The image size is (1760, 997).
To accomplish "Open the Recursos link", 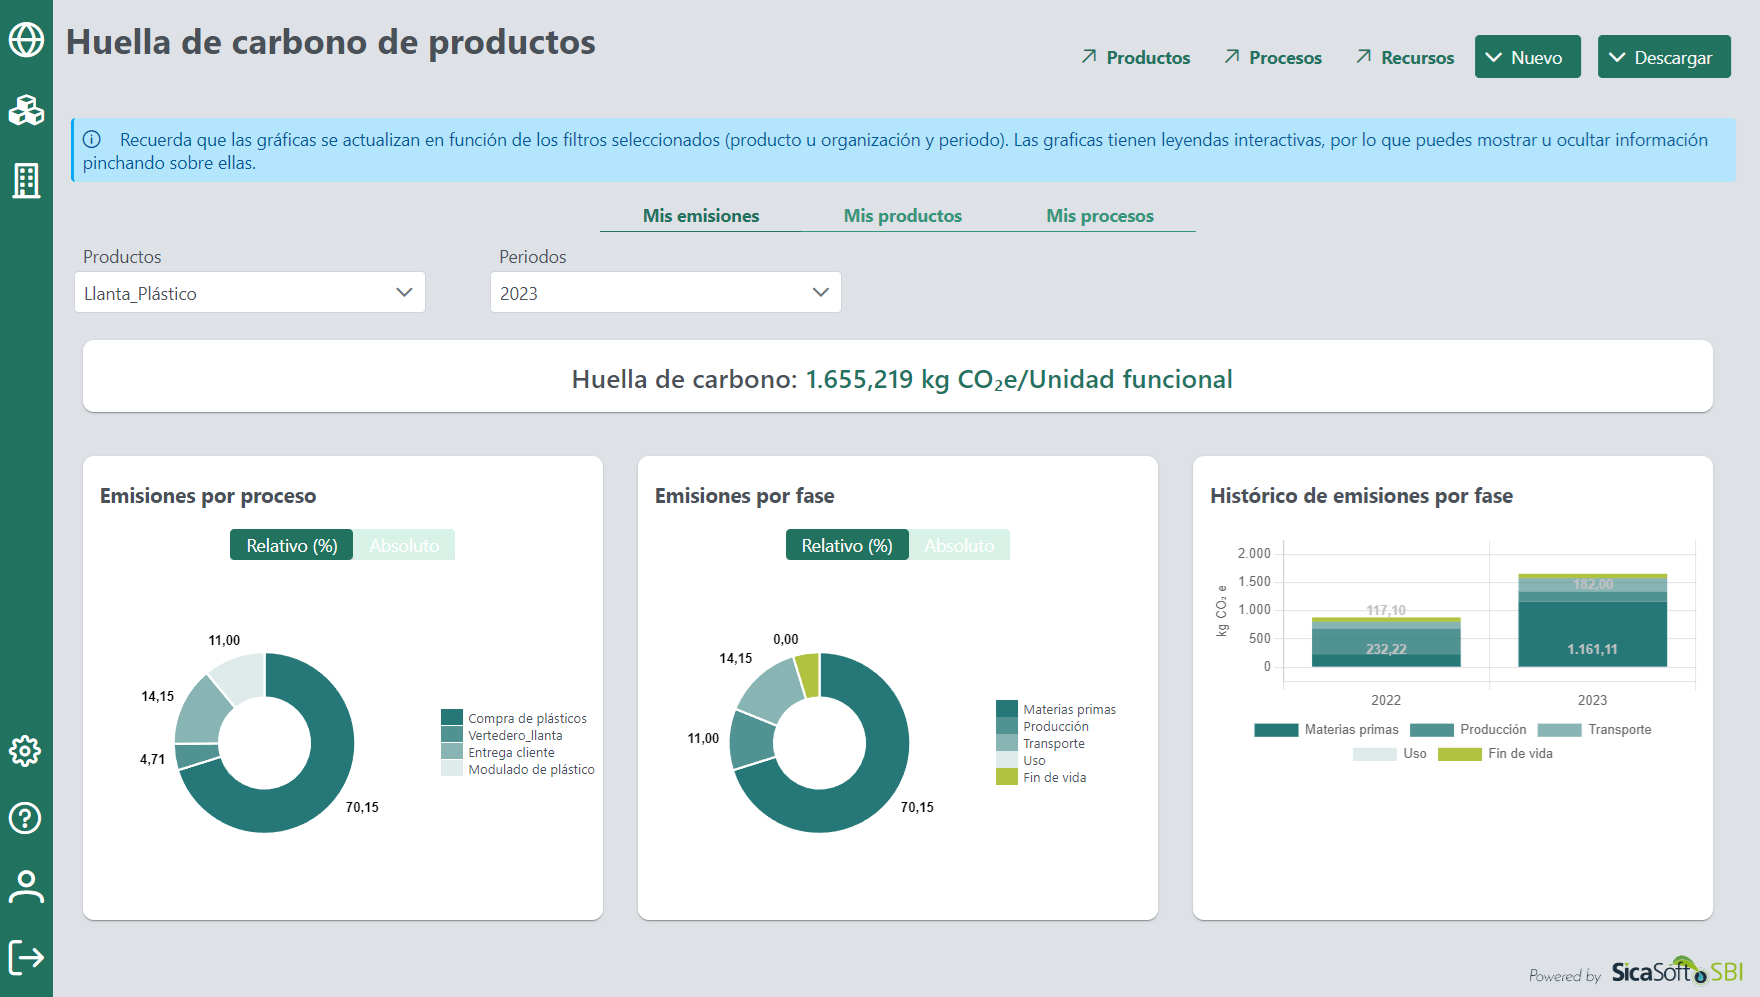I will [1417, 58].
